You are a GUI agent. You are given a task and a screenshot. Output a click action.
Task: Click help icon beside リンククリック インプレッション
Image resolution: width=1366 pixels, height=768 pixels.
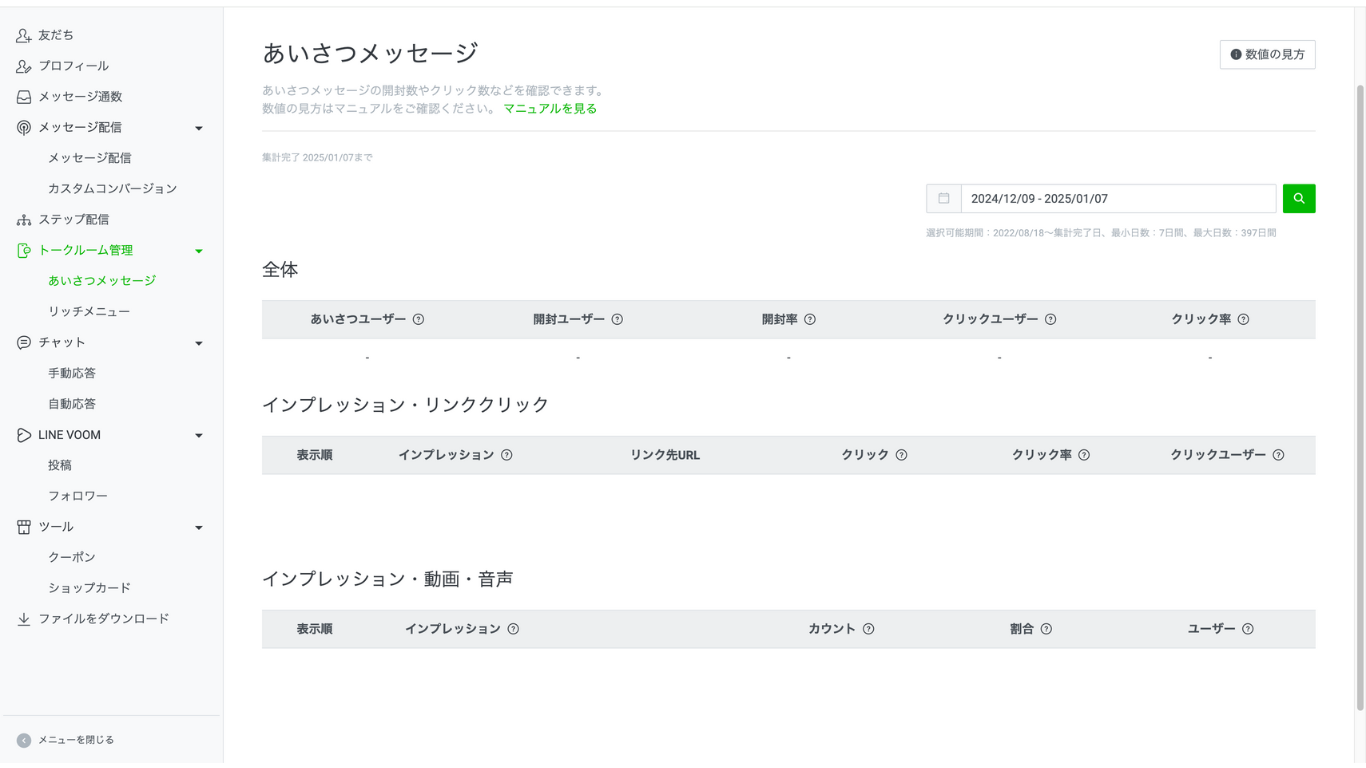(x=506, y=455)
